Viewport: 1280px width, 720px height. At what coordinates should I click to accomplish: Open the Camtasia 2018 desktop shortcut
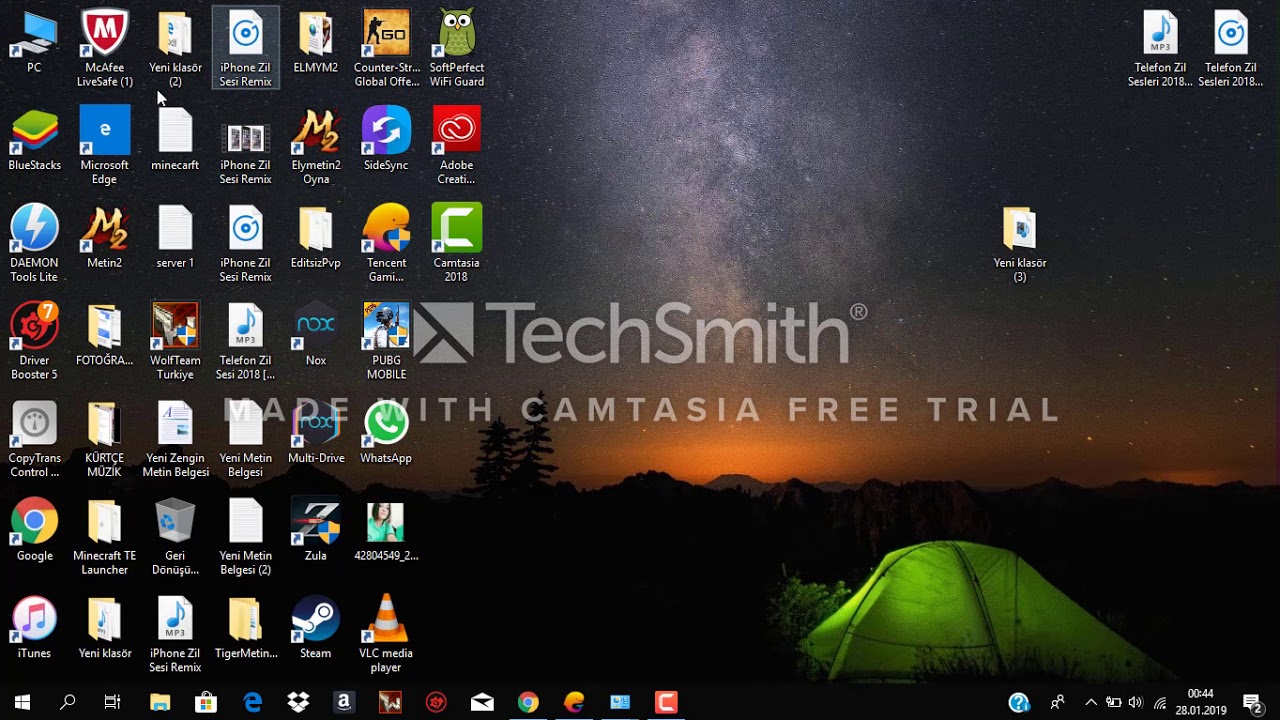pos(456,244)
